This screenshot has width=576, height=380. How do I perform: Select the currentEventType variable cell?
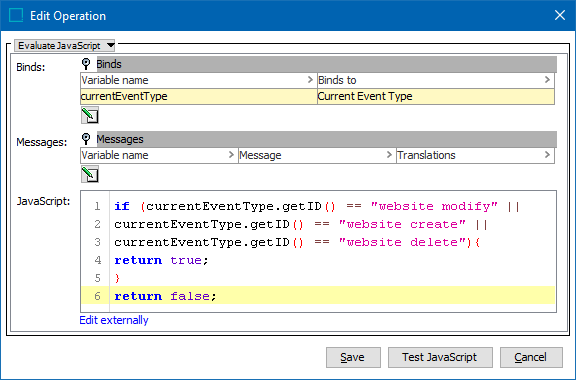[x=198, y=96]
